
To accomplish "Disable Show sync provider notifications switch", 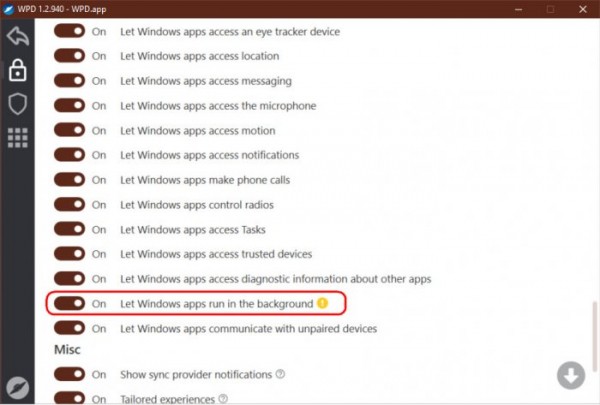I will tap(69, 374).
